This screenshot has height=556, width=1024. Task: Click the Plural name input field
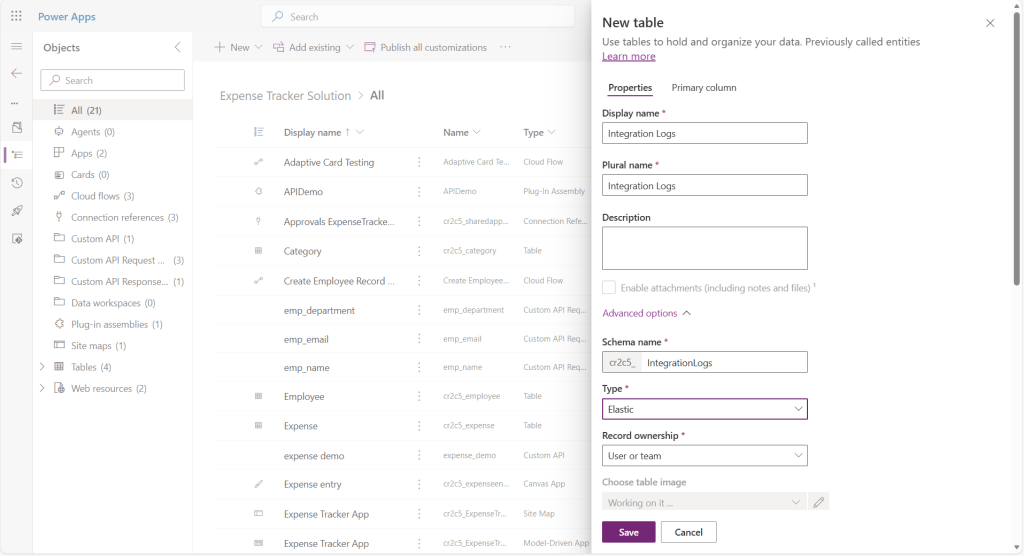pyautogui.click(x=705, y=186)
